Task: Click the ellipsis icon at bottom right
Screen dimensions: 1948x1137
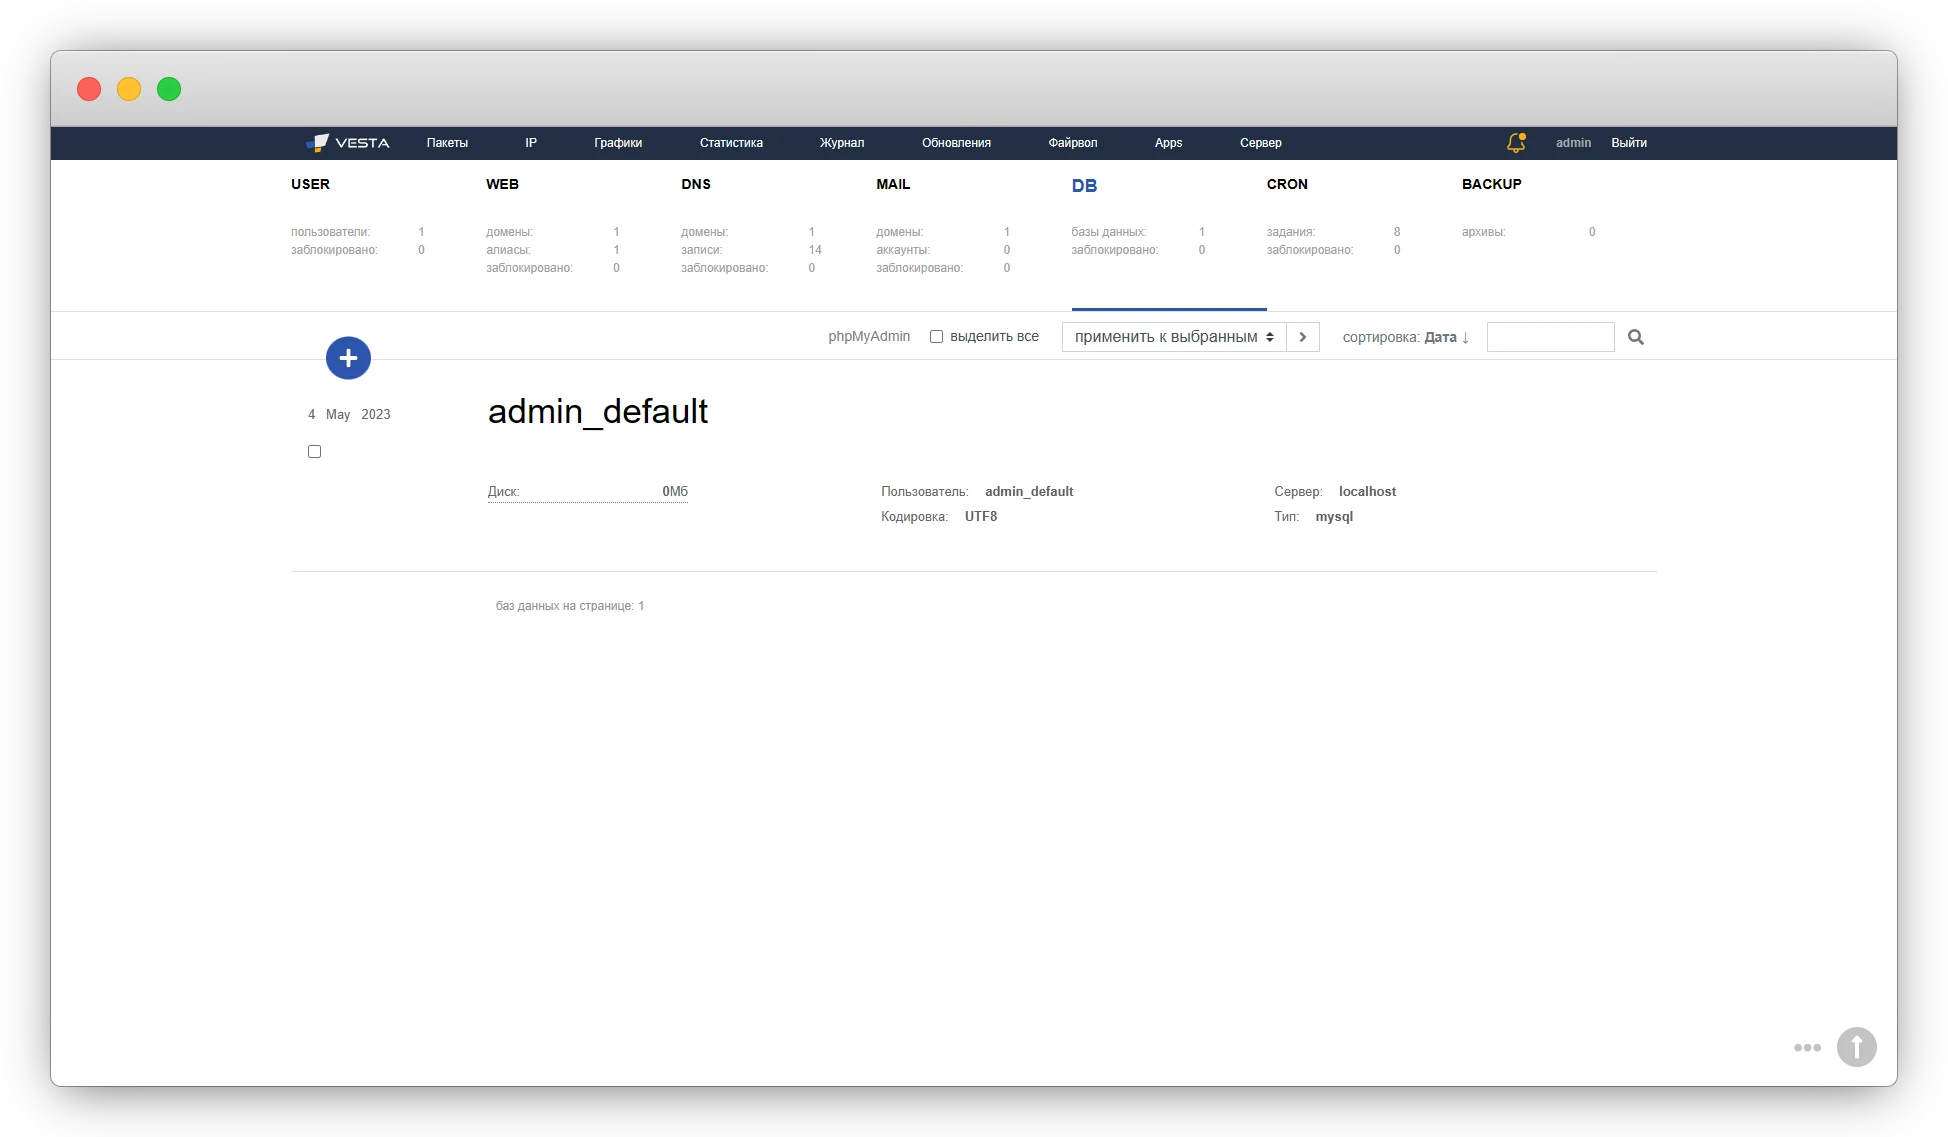Action: [x=1807, y=1046]
